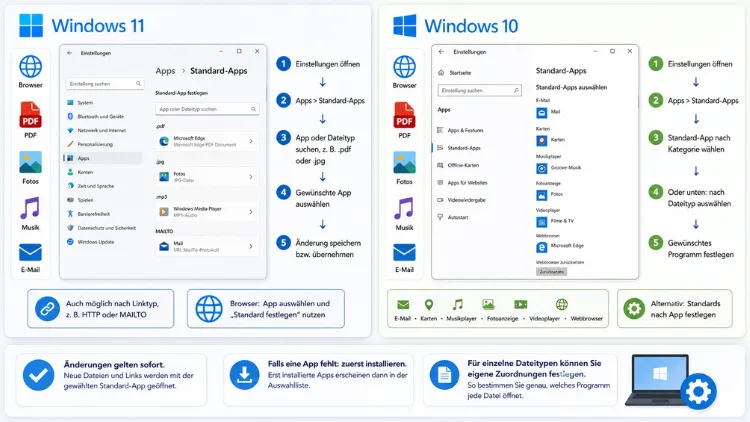Click the E-Mail envelope icon left of the Windows 10 settings window
The image size is (750, 422).
(404, 252)
